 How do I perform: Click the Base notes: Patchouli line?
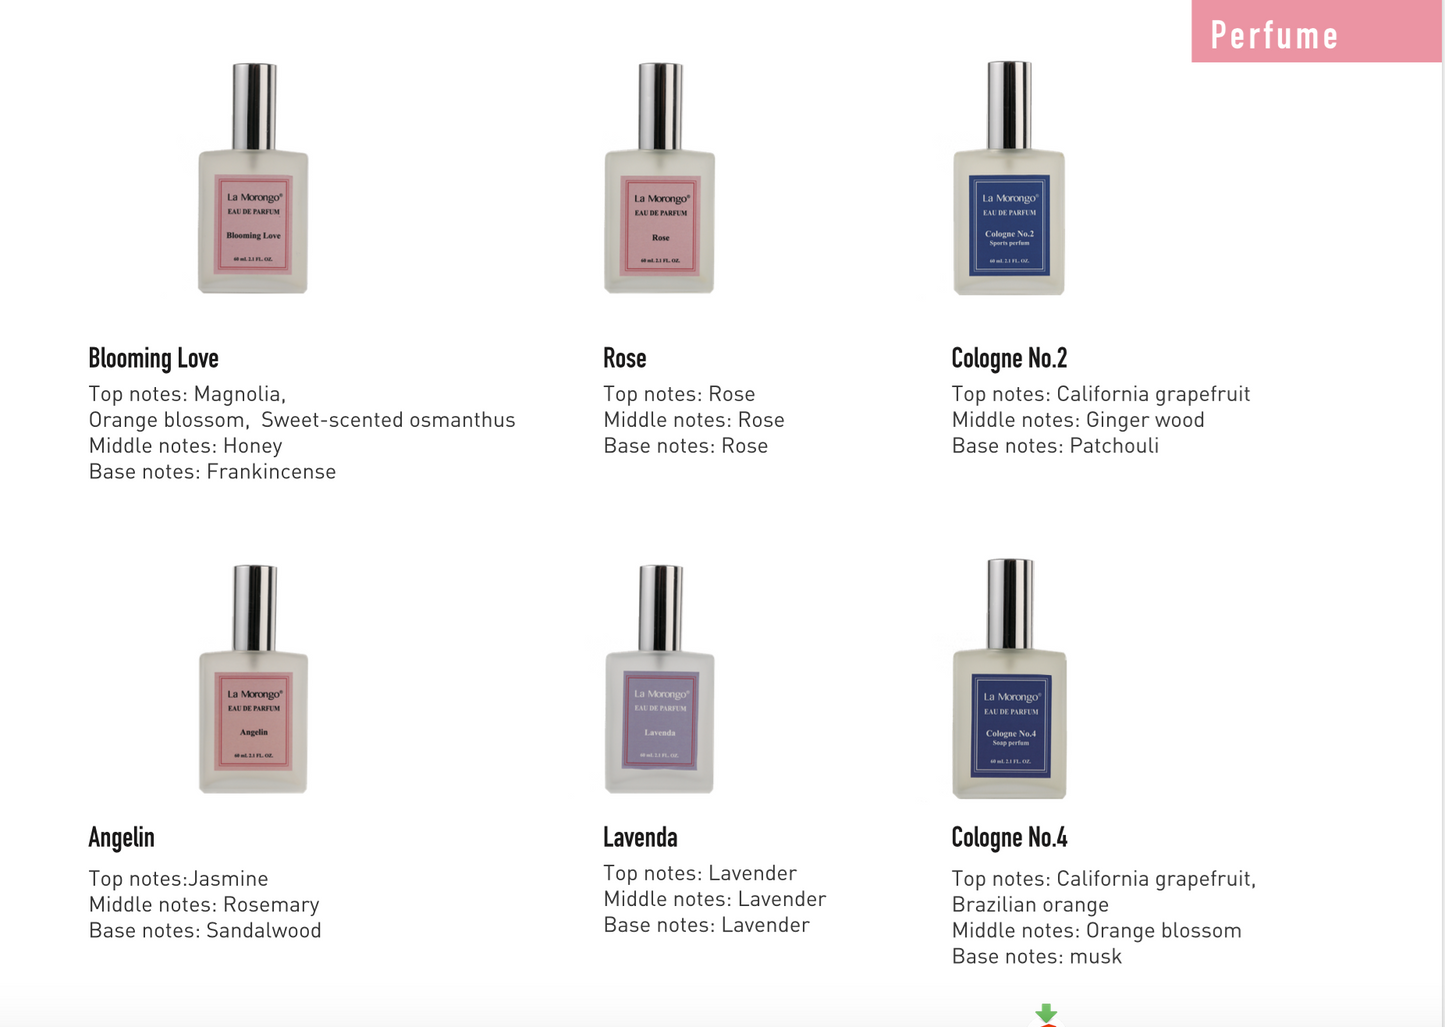tap(1055, 445)
